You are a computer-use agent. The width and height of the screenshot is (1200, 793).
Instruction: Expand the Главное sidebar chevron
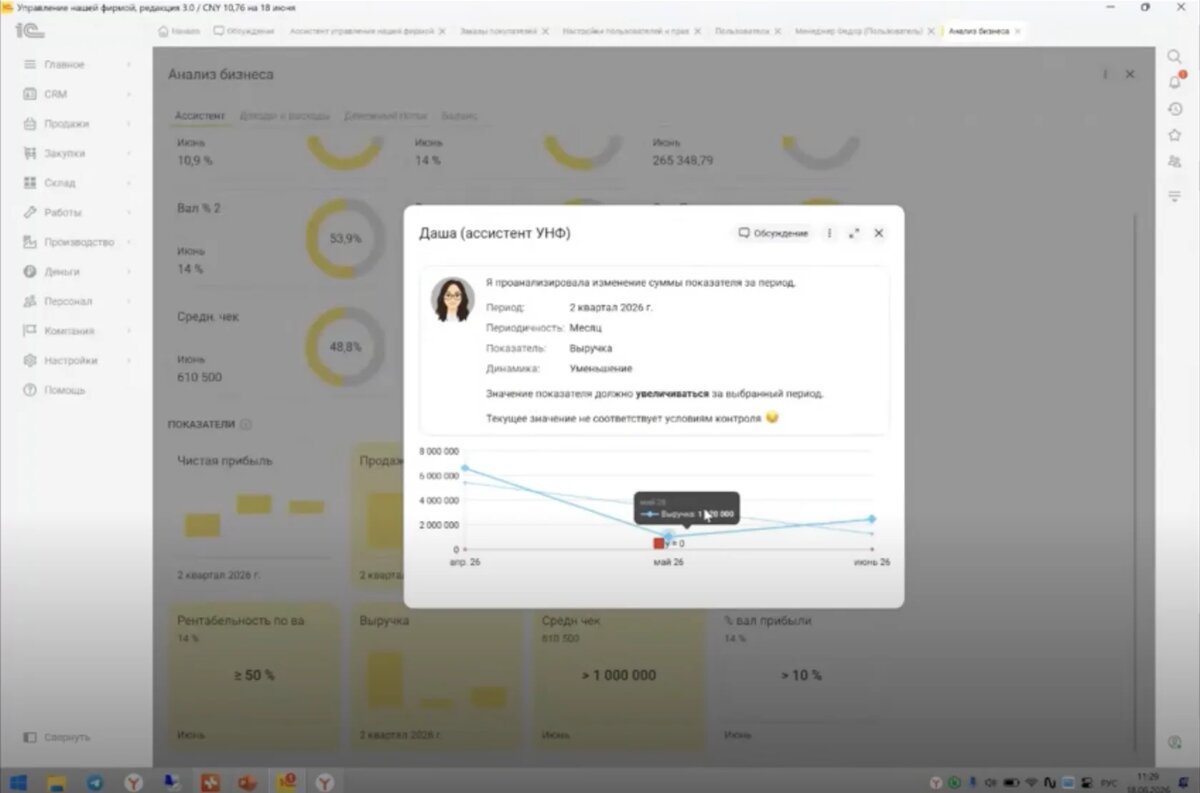pos(129,65)
